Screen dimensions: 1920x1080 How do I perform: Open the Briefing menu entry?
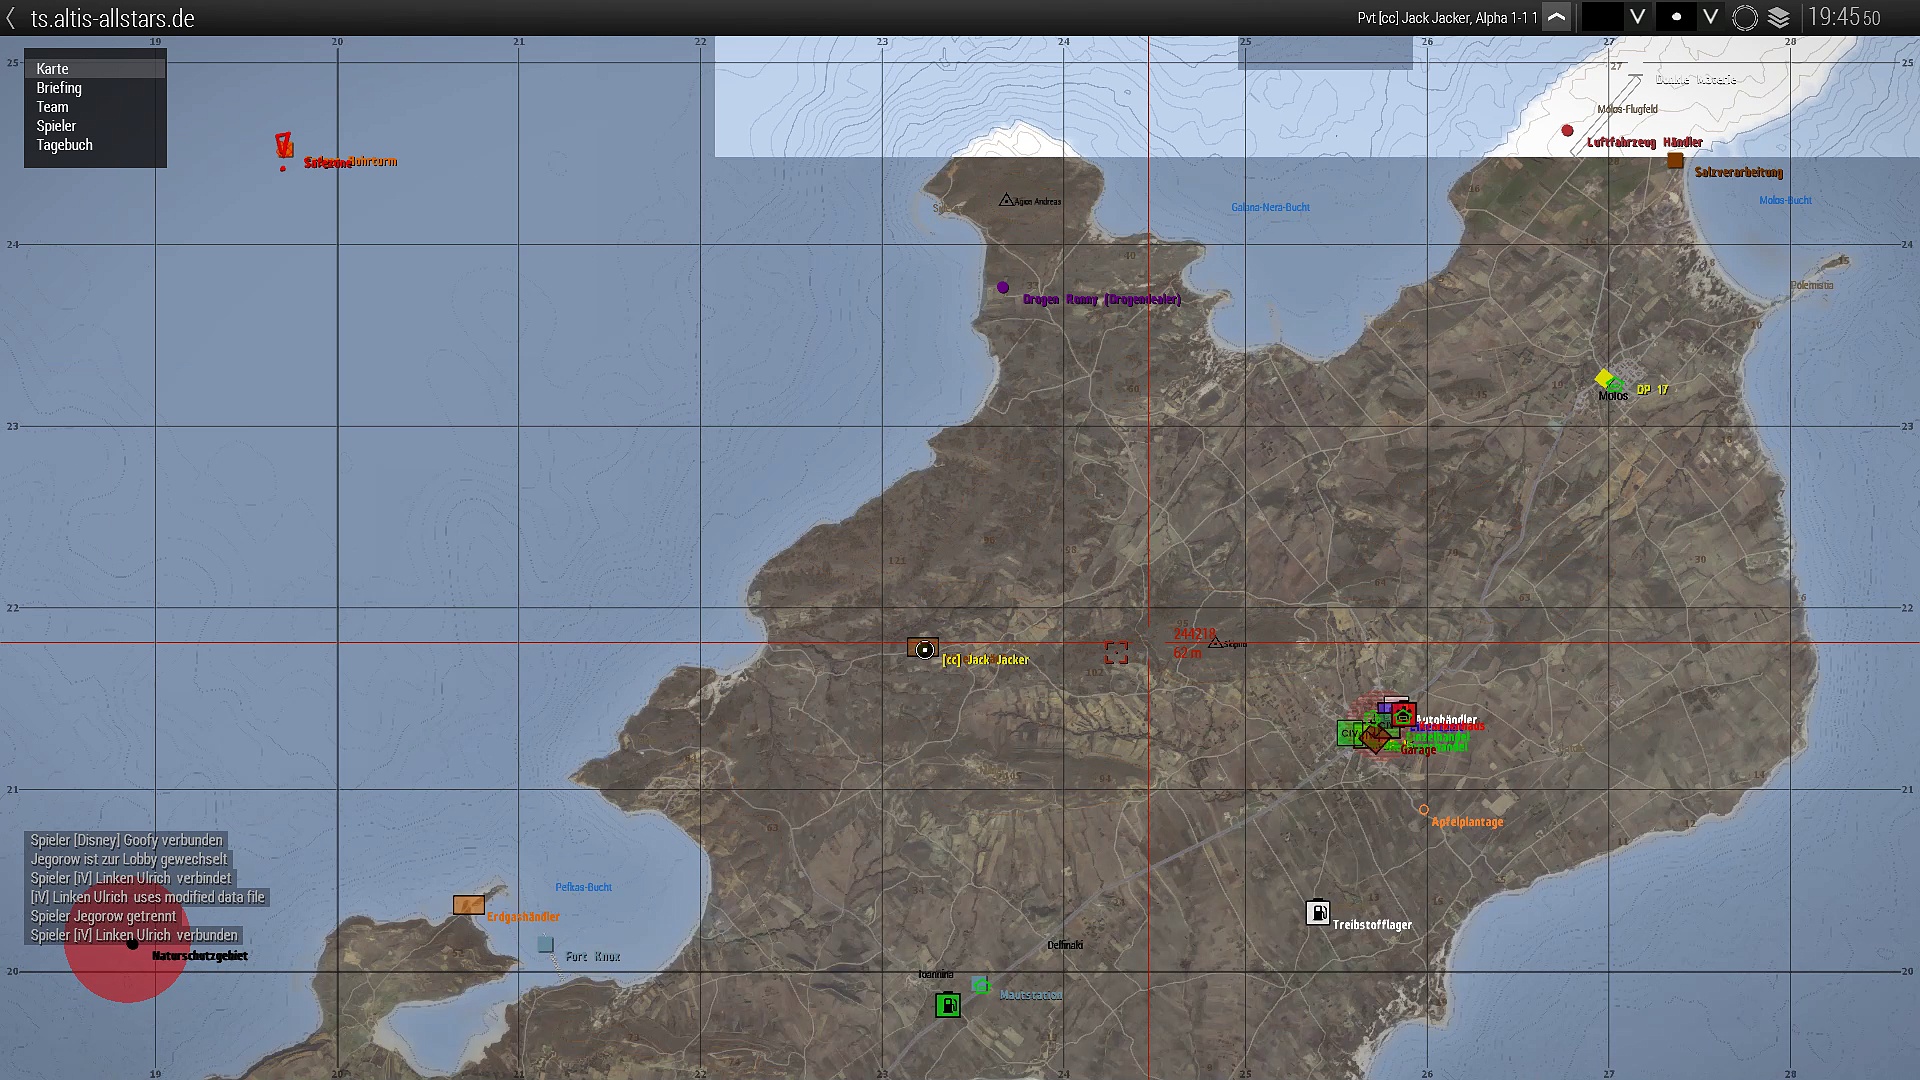tap(59, 88)
